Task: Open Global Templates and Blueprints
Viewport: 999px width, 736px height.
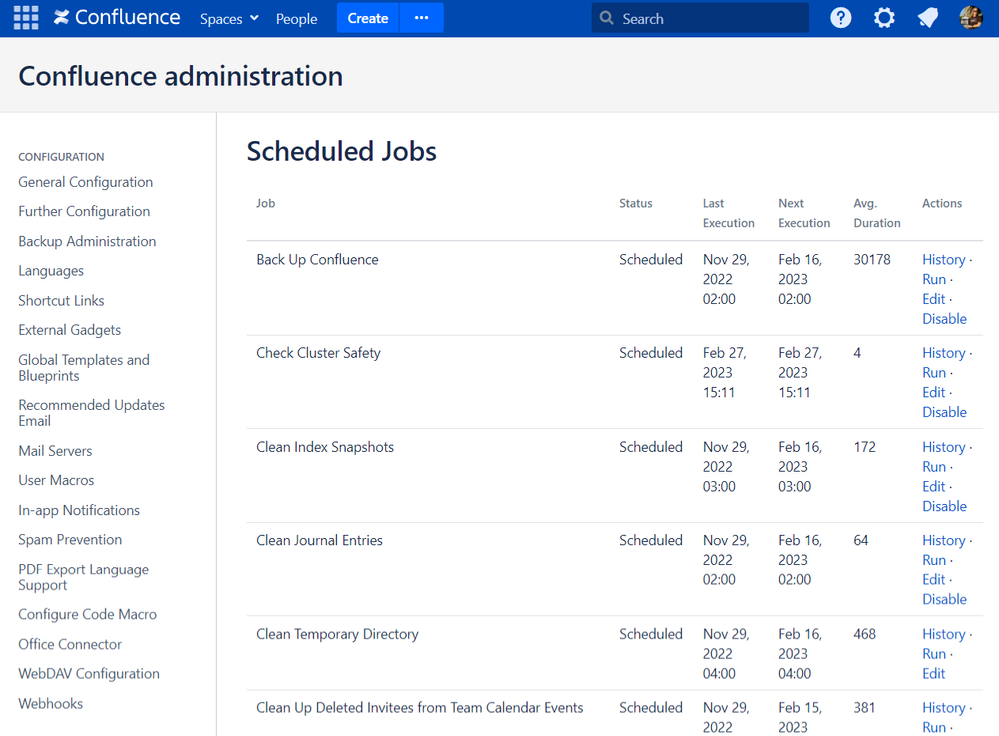Action: [84, 368]
